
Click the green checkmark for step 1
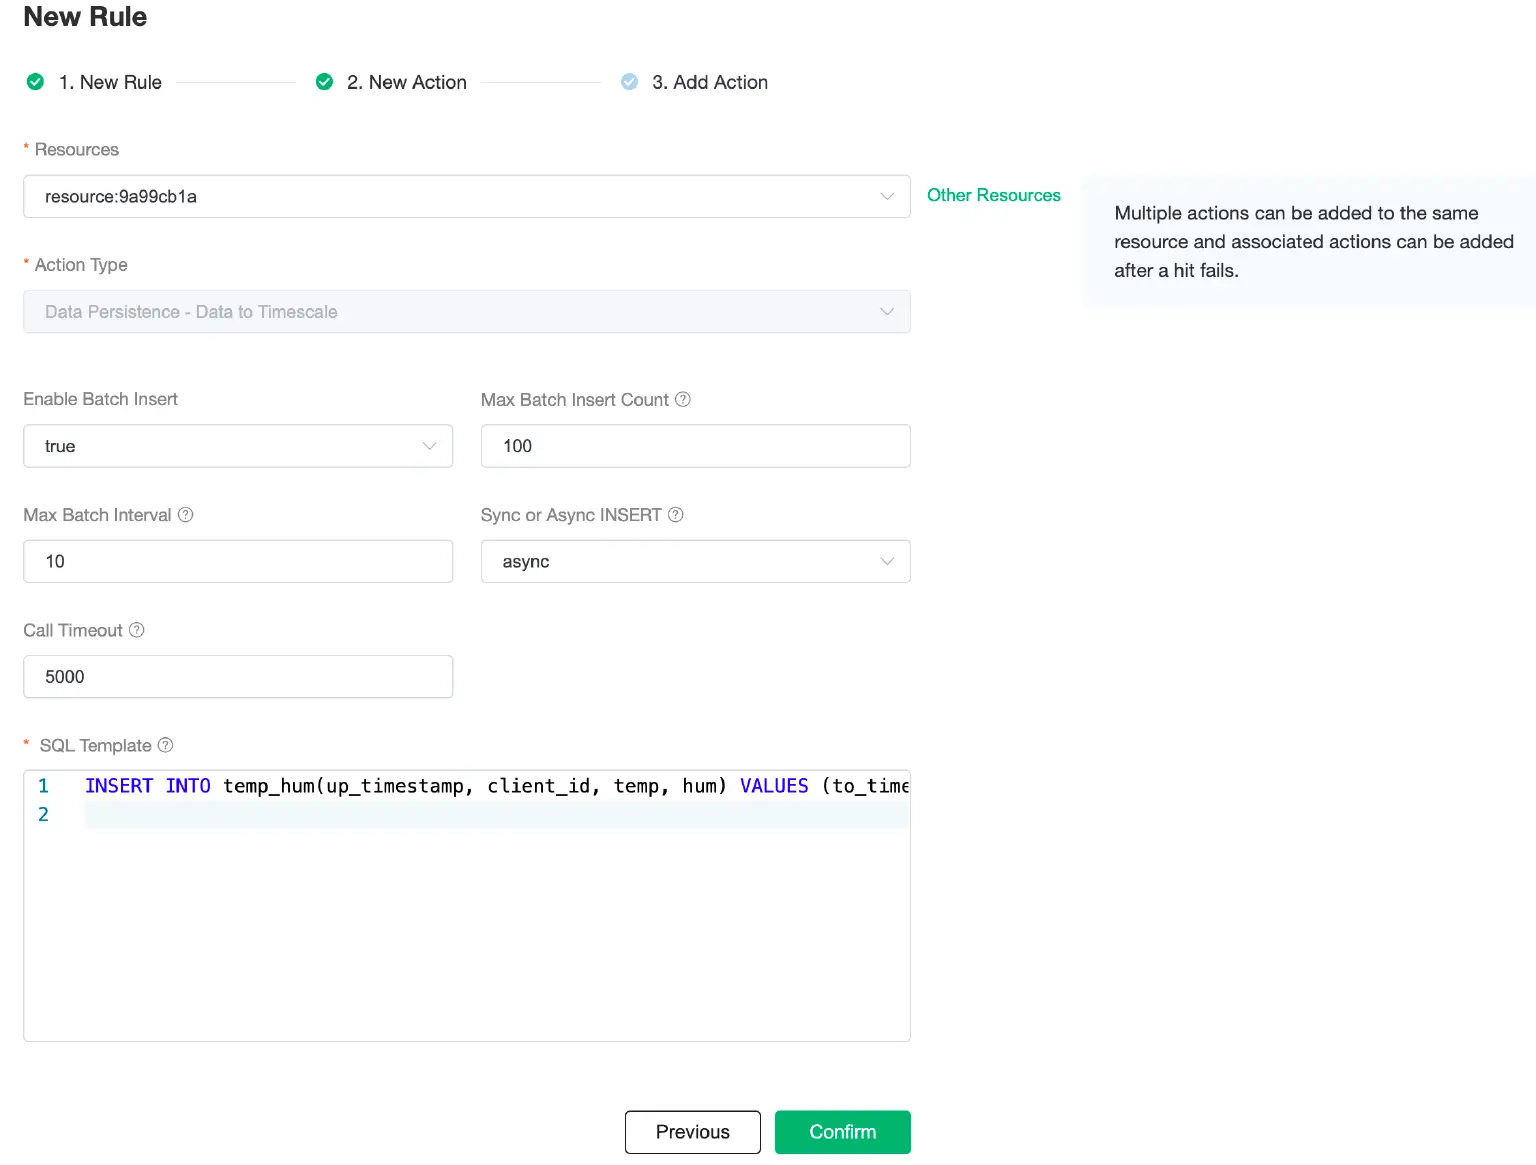coord(36,82)
